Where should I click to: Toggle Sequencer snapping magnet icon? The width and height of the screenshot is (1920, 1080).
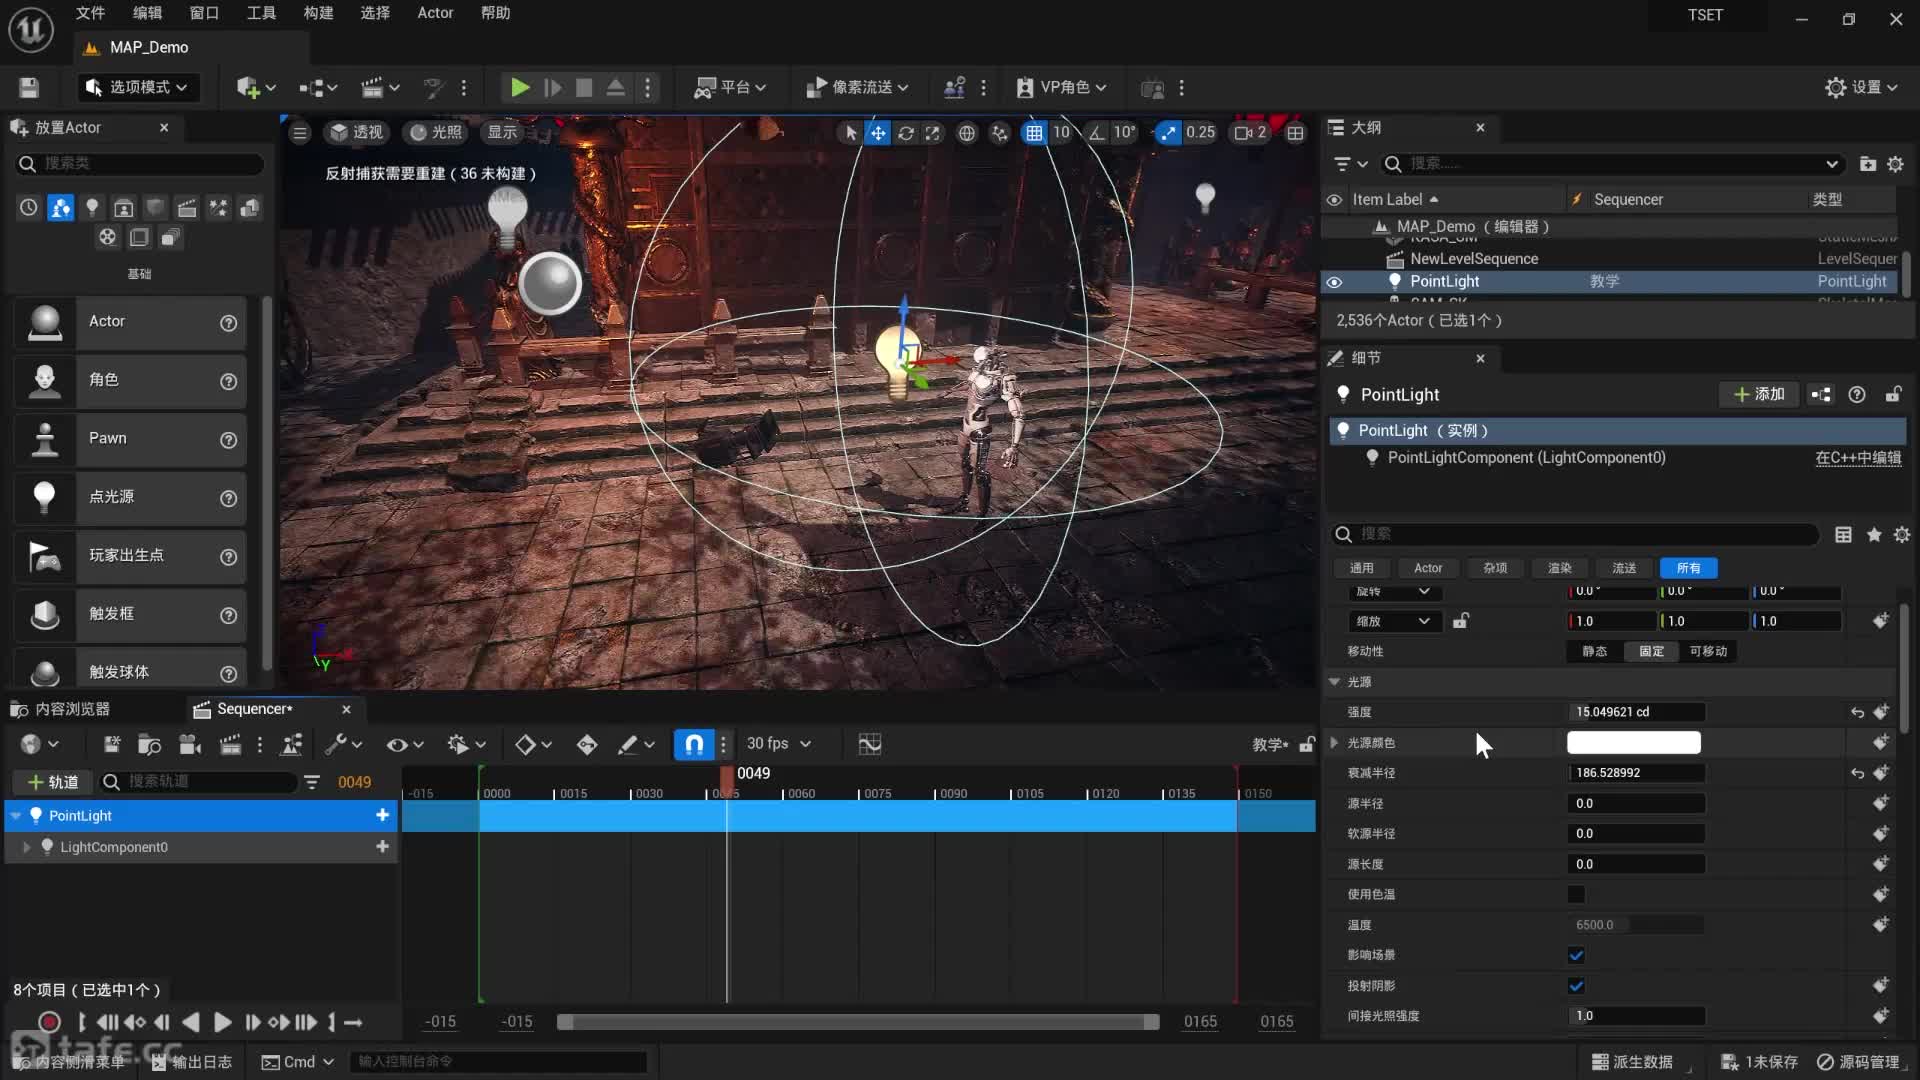pyautogui.click(x=694, y=744)
